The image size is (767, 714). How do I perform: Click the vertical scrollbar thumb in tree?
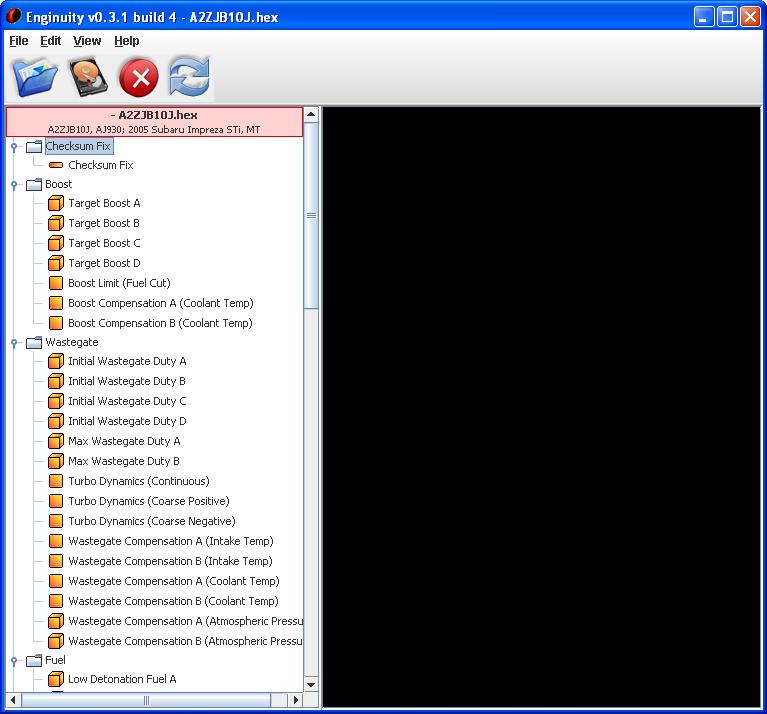(x=311, y=215)
